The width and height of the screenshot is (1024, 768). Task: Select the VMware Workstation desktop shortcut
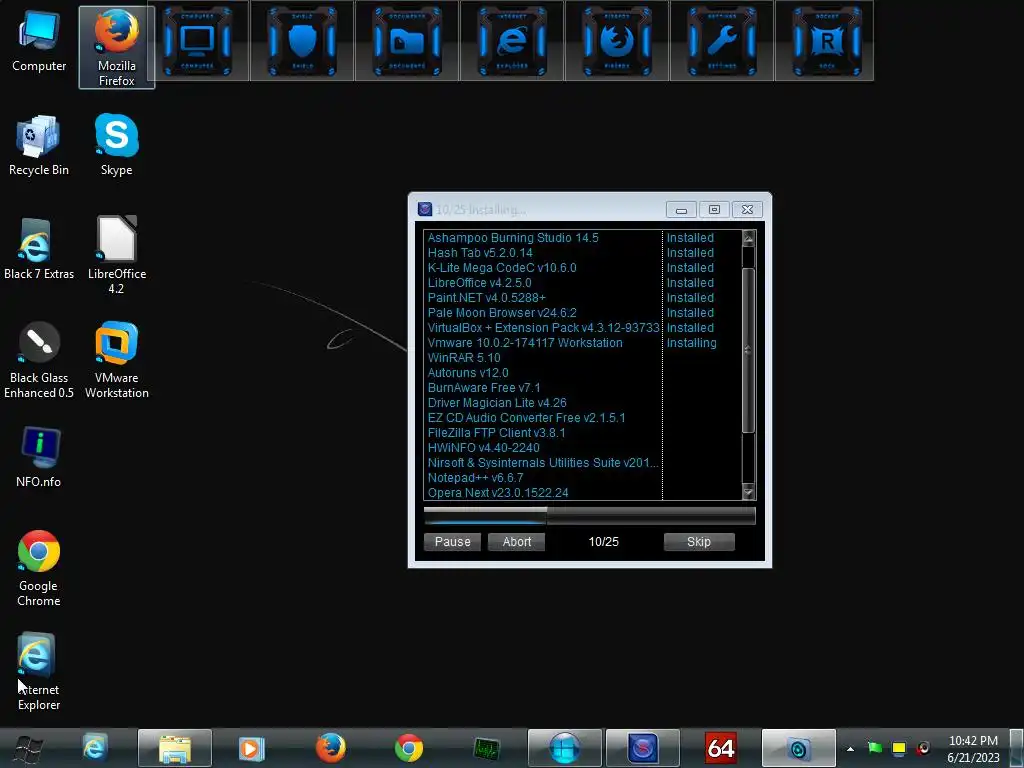tap(117, 359)
